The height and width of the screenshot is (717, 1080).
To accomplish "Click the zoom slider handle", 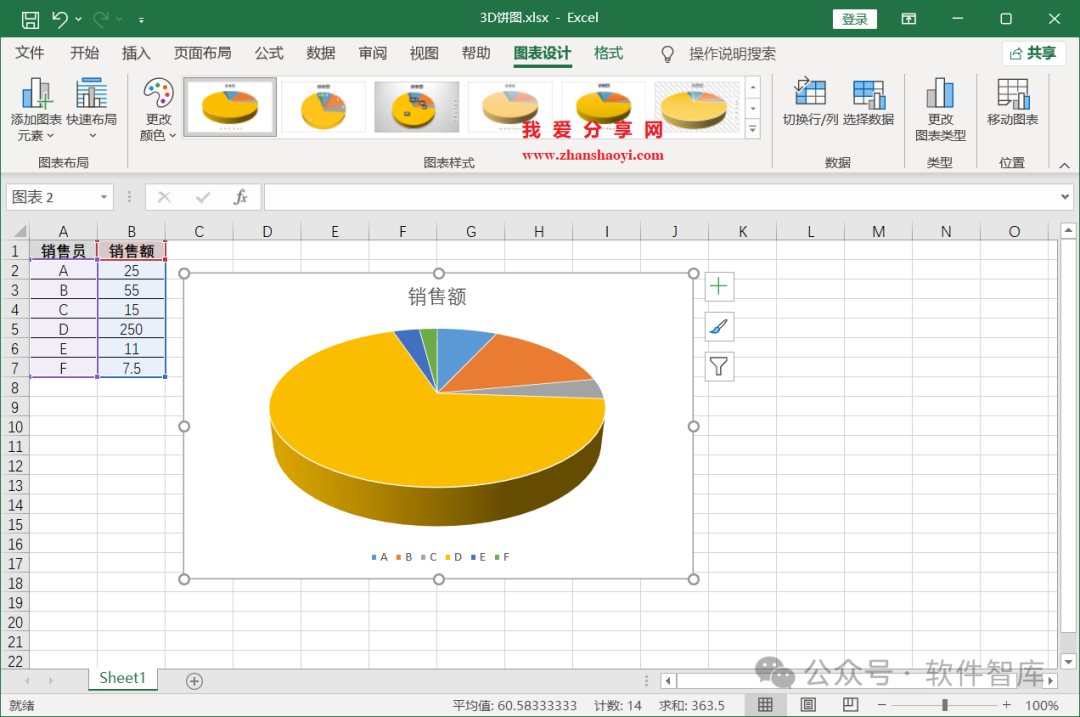I will tap(945, 705).
